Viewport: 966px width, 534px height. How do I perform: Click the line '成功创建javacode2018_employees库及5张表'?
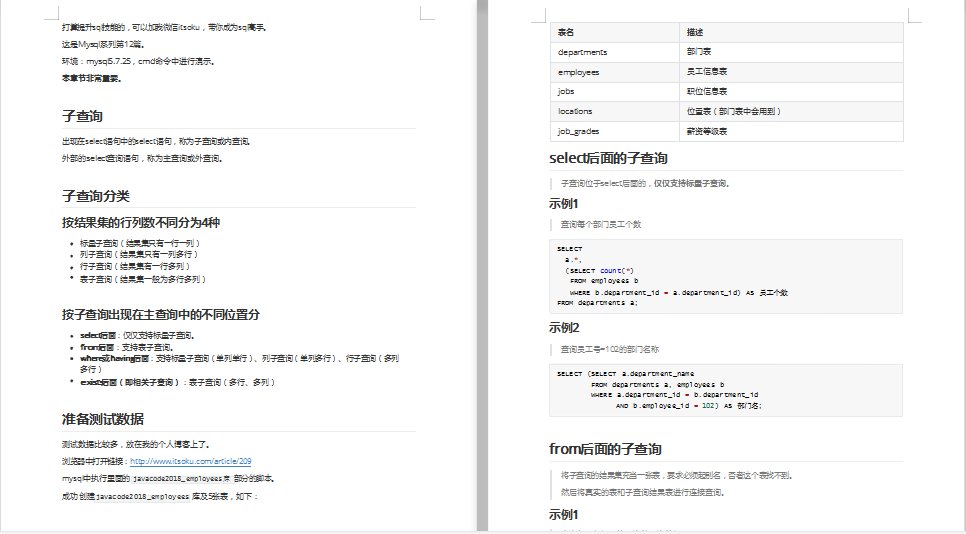click(x=160, y=496)
